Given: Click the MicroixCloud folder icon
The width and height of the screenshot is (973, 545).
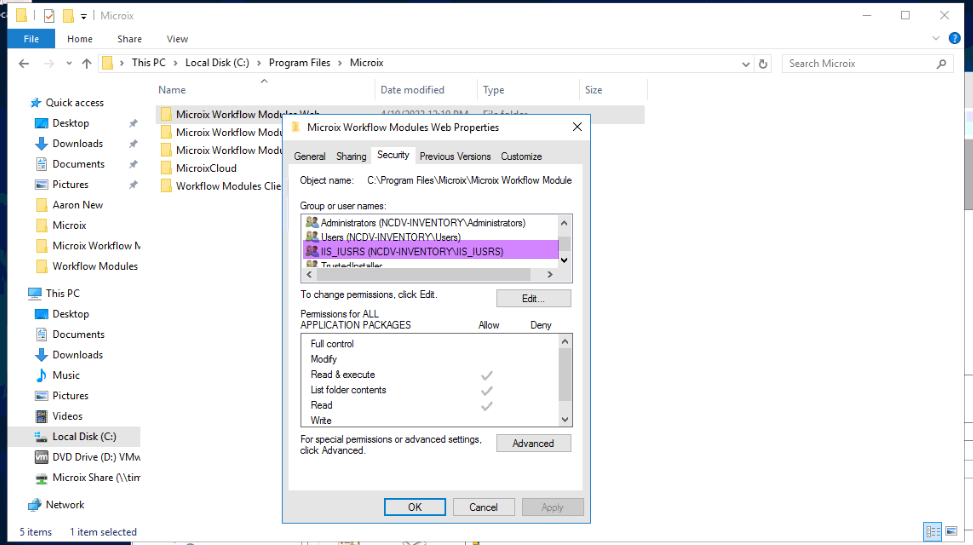Looking at the screenshot, I should point(166,168).
